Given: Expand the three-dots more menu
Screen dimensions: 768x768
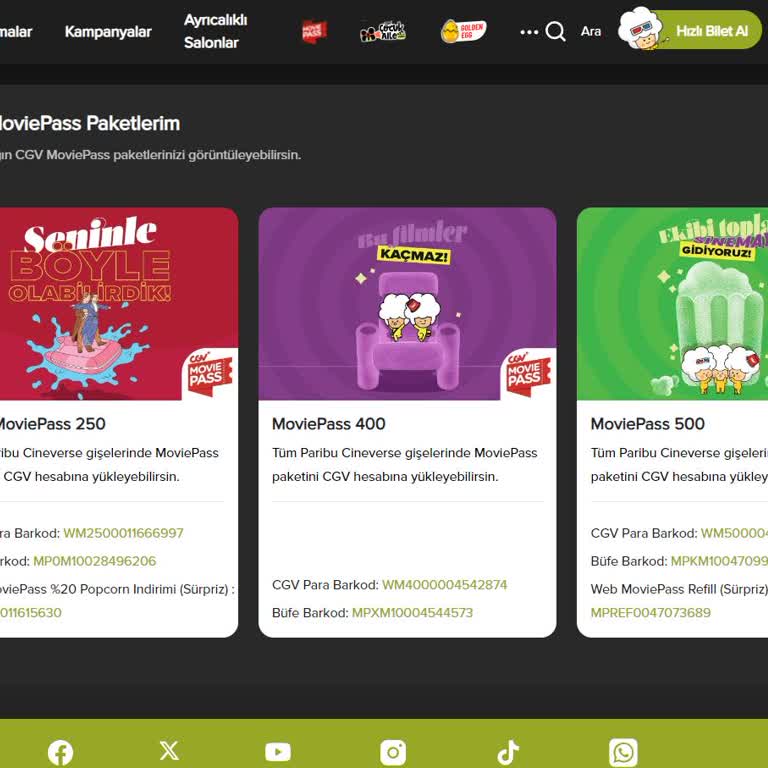Looking at the screenshot, I should [529, 32].
